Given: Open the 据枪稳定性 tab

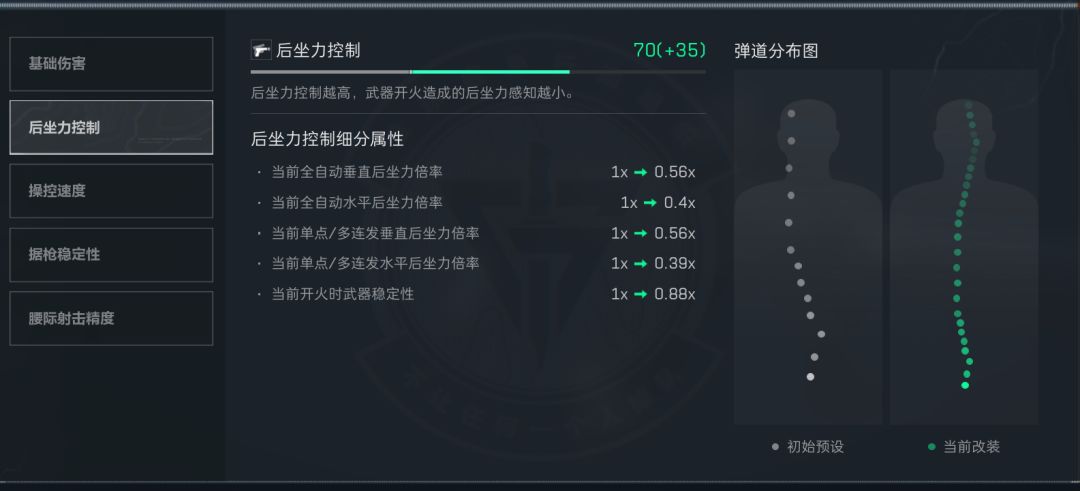Looking at the screenshot, I should 111,255.
